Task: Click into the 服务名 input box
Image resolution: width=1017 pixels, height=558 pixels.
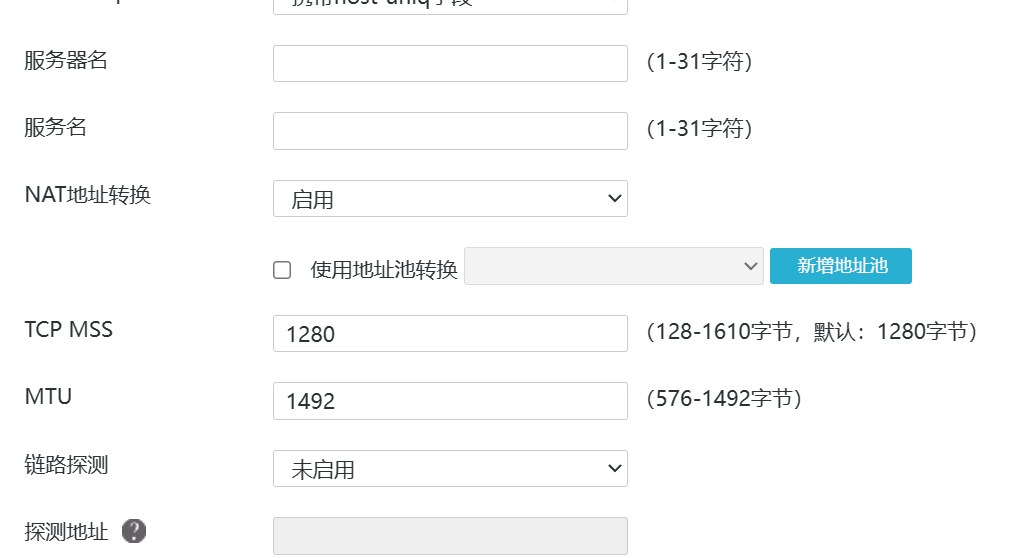Action: point(450,131)
